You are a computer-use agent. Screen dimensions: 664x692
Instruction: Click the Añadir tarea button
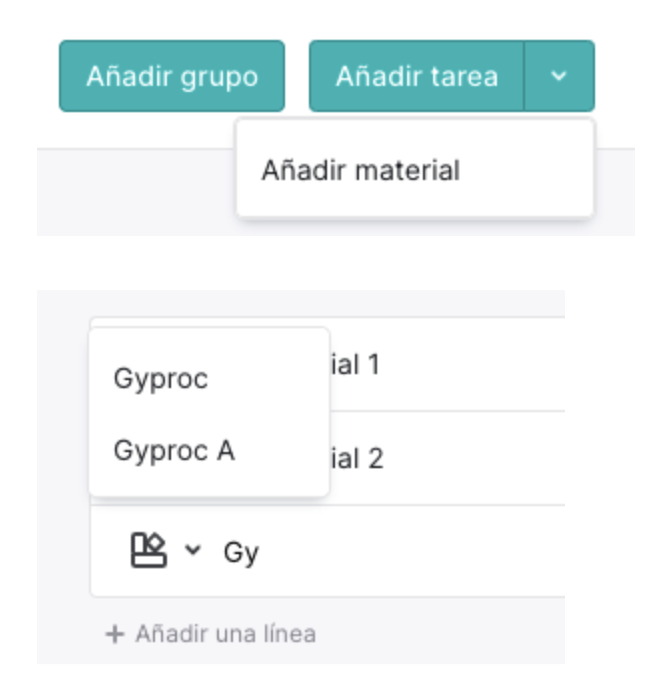coord(416,76)
